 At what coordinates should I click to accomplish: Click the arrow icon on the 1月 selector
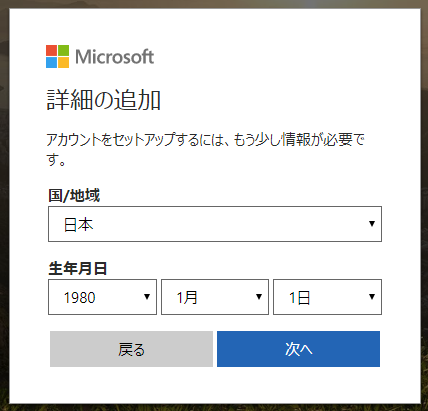click(259, 297)
